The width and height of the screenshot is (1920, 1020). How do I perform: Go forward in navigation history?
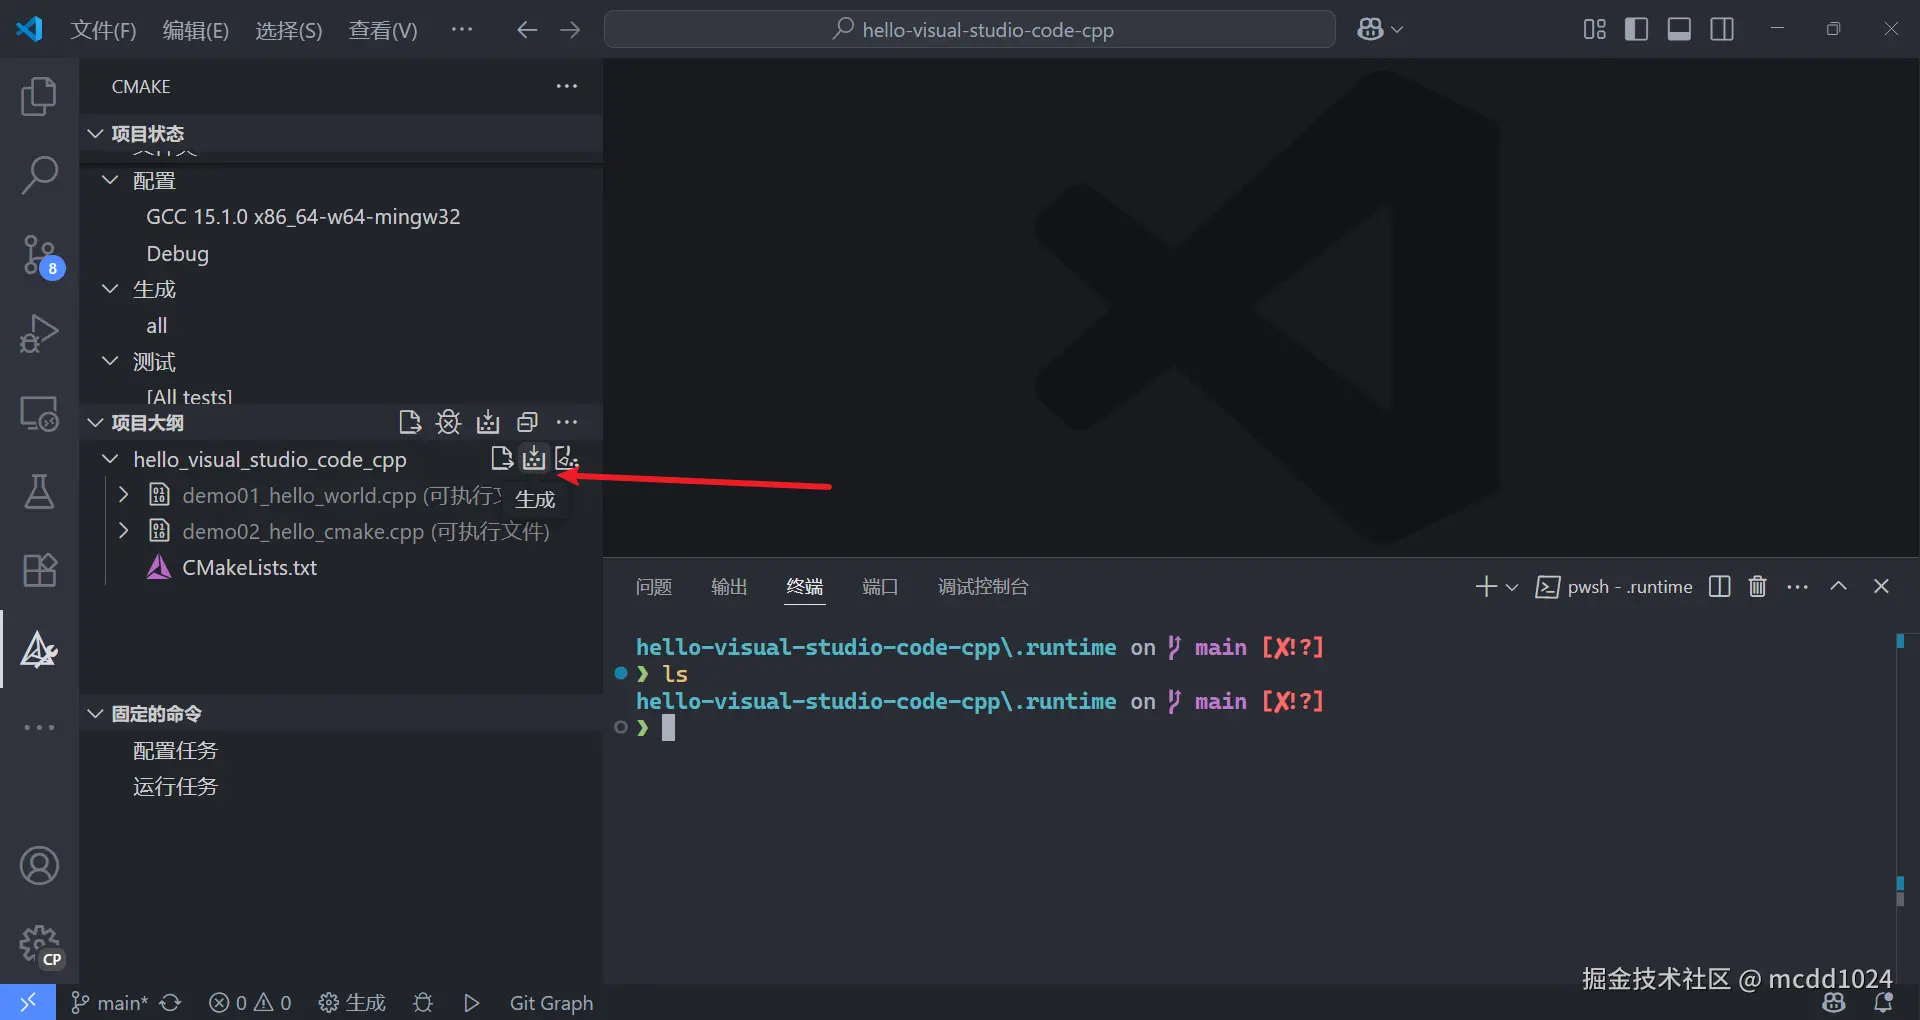tap(570, 30)
